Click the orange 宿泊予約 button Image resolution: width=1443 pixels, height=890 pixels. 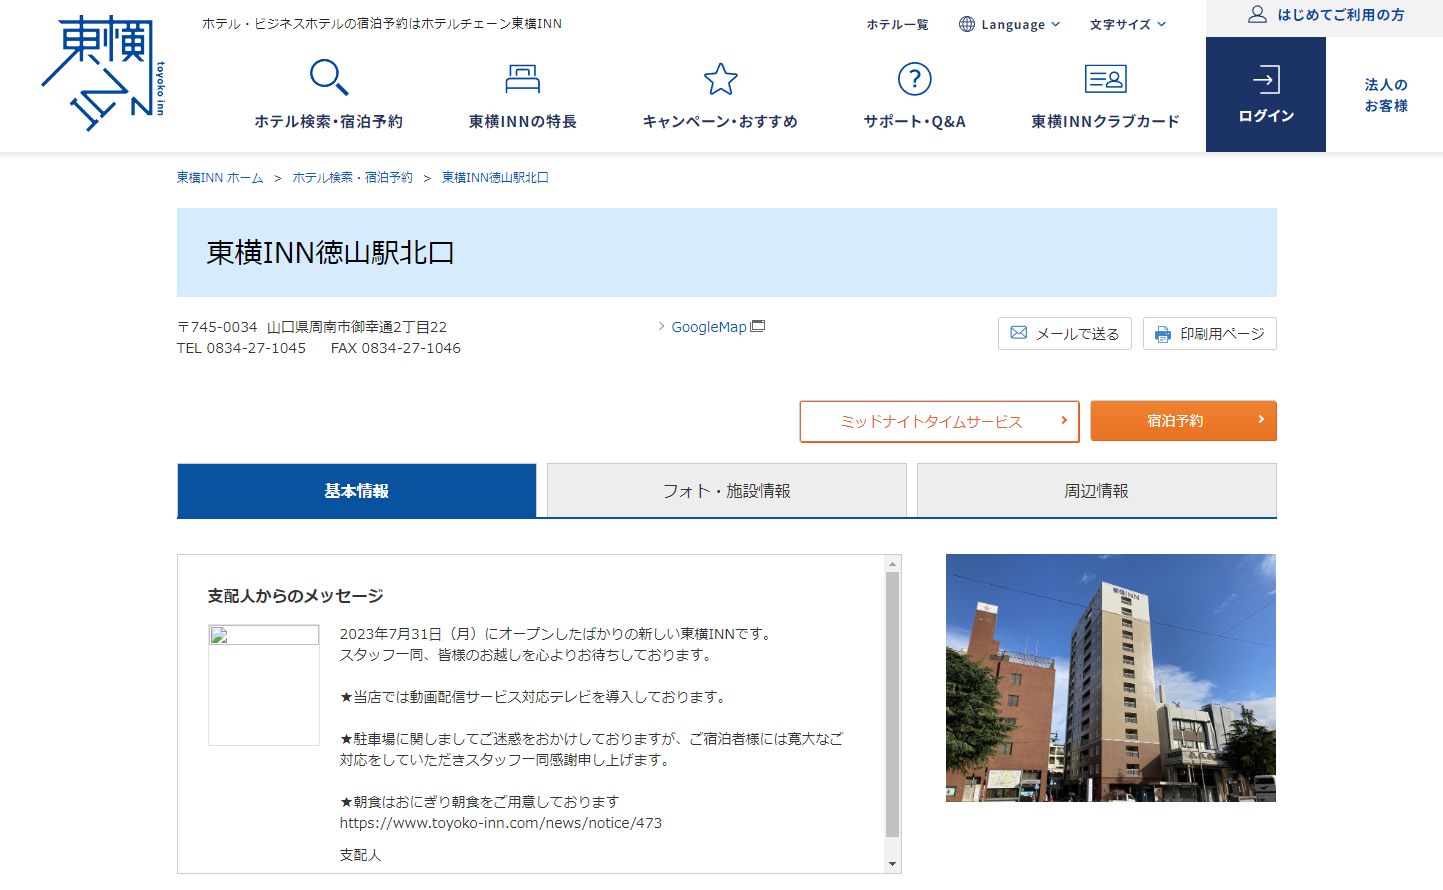[1183, 421]
